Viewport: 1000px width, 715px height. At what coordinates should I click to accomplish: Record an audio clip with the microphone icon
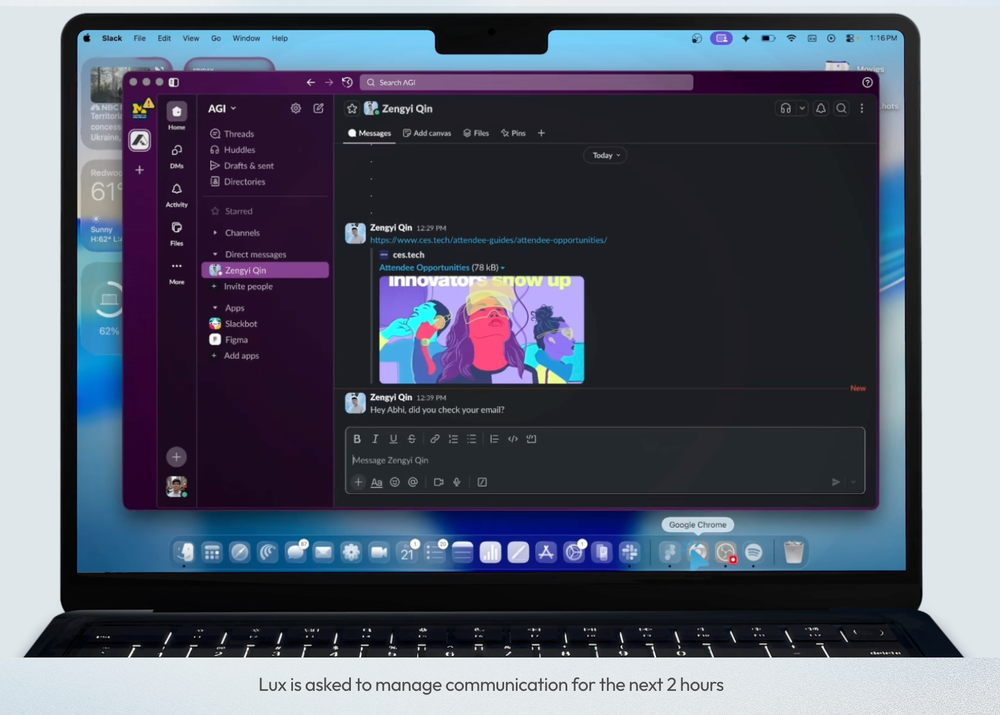pyautogui.click(x=457, y=482)
